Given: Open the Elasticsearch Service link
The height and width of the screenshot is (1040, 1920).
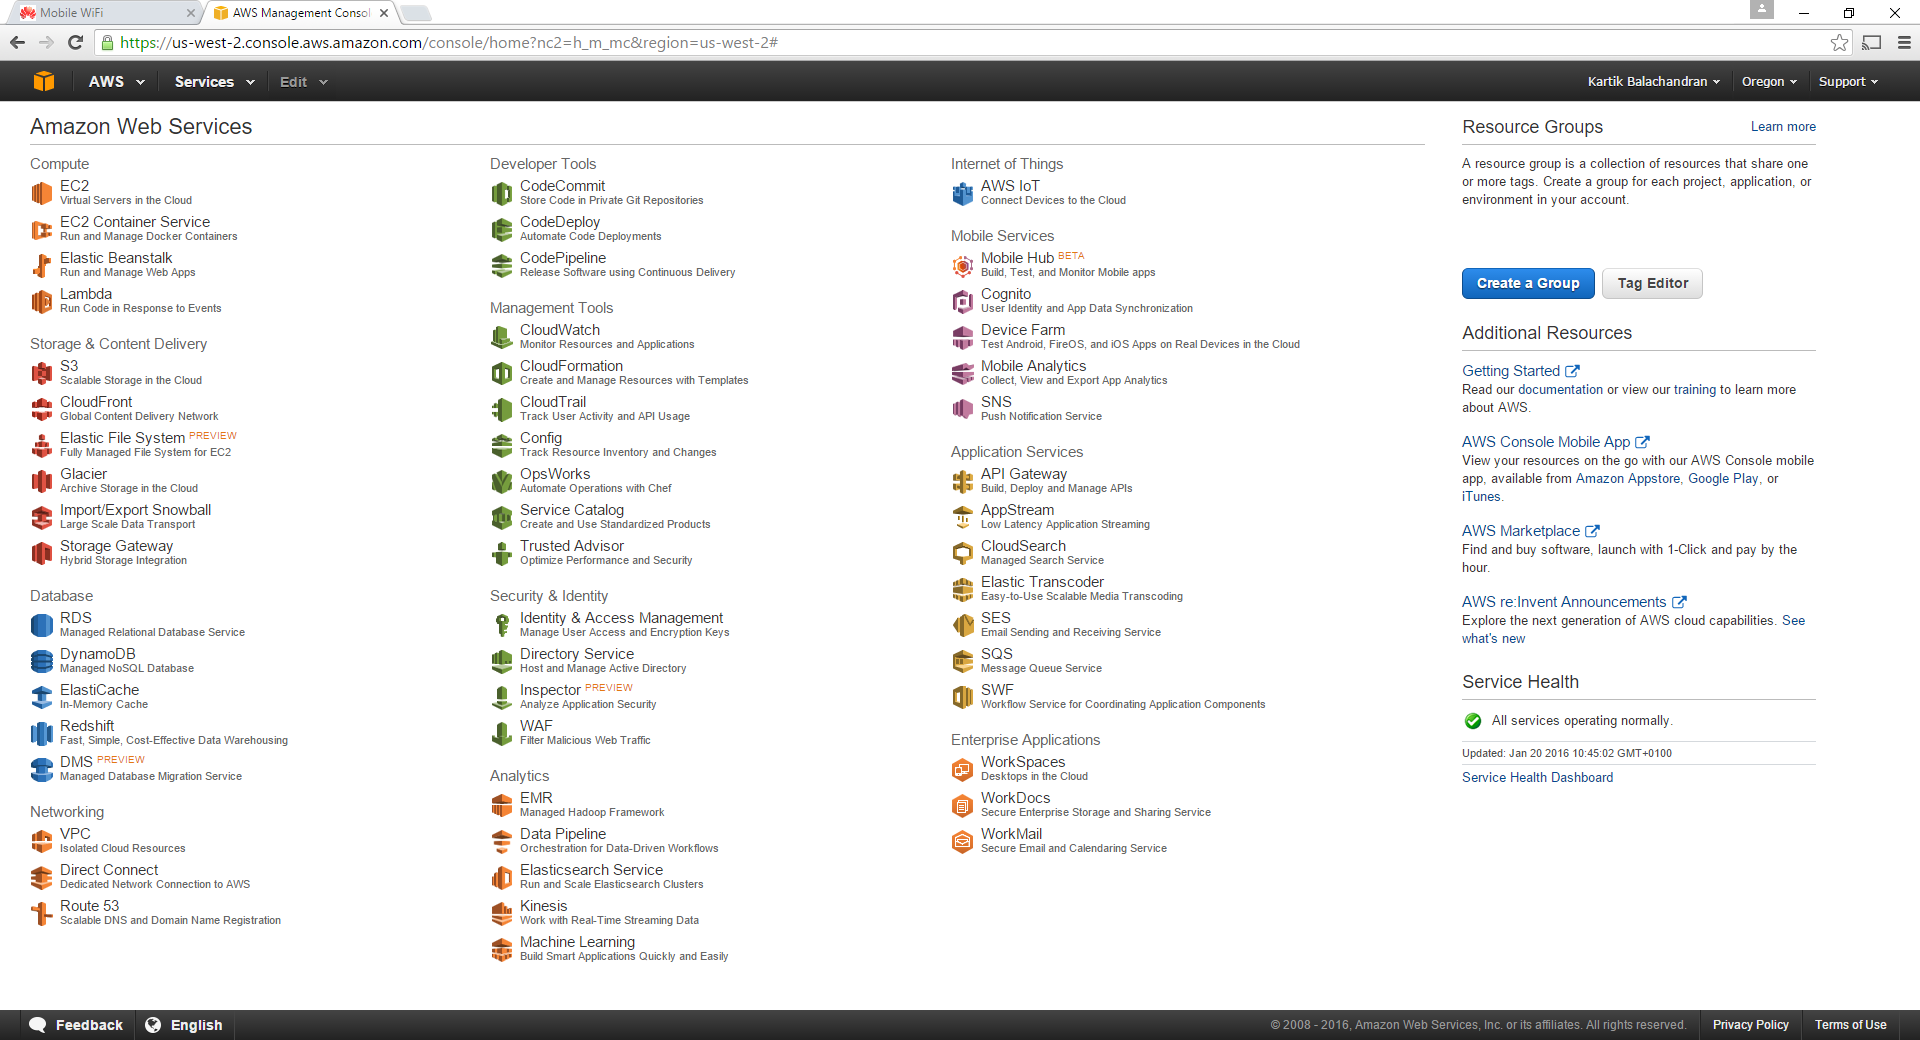Looking at the screenshot, I should pyautogui.click(x=591, y=870).
